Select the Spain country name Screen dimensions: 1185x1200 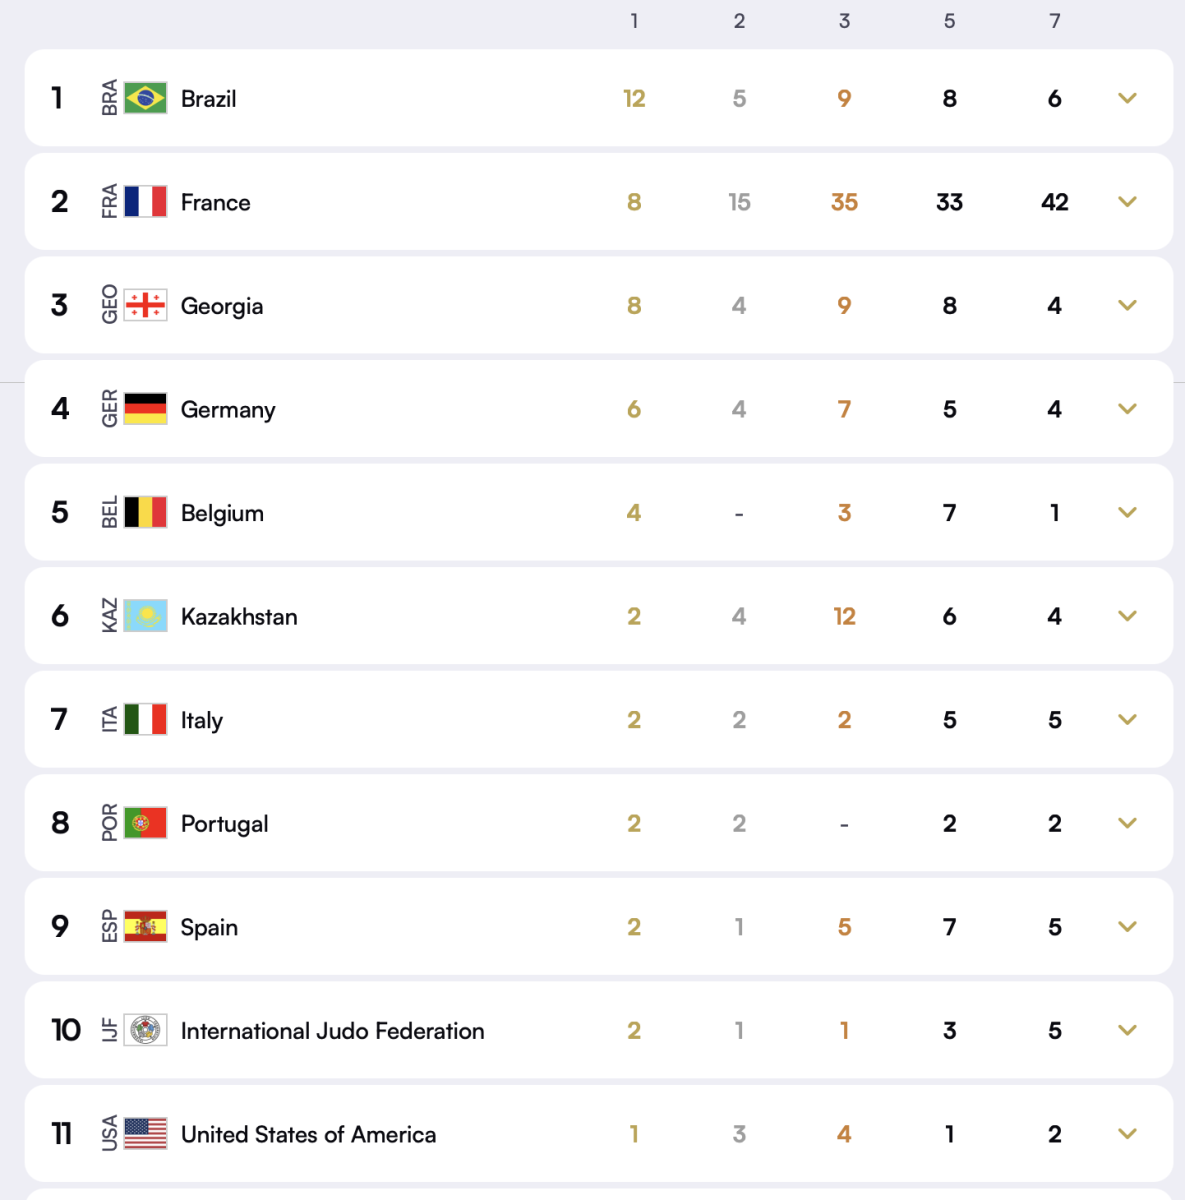pyautogui.click(x=209, y=927)
